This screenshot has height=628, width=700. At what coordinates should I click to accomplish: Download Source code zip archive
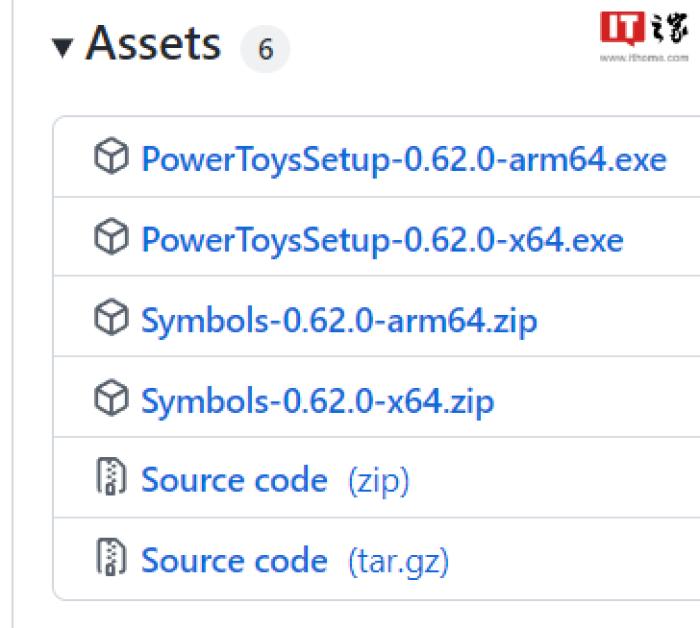pyautogui.click(x=275, y=480)
